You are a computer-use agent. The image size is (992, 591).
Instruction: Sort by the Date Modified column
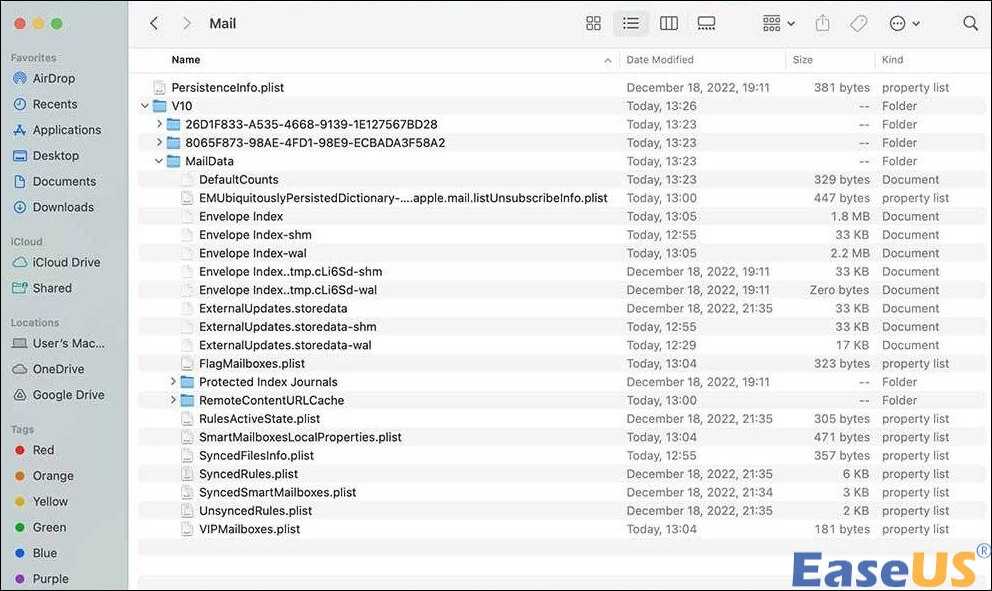click(660, 60)
